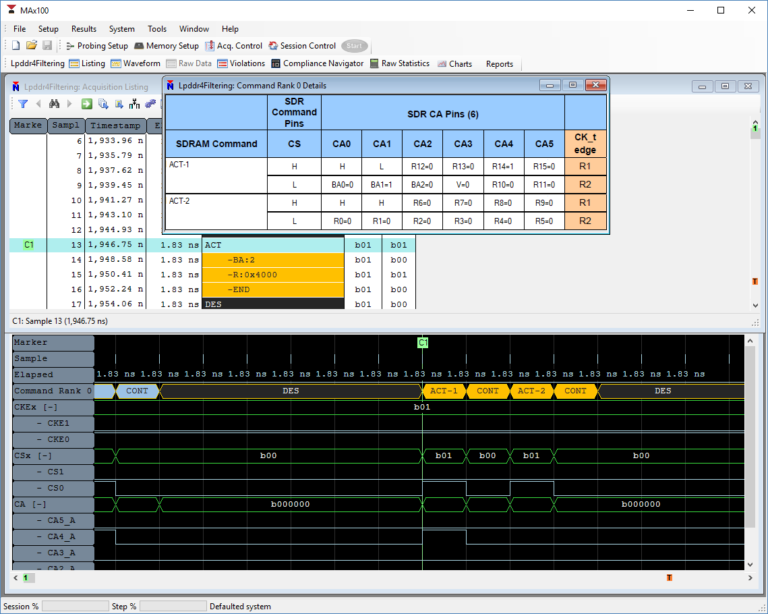Open the File menu
Viewport: 768px width, 614px height.
point(19,29)
